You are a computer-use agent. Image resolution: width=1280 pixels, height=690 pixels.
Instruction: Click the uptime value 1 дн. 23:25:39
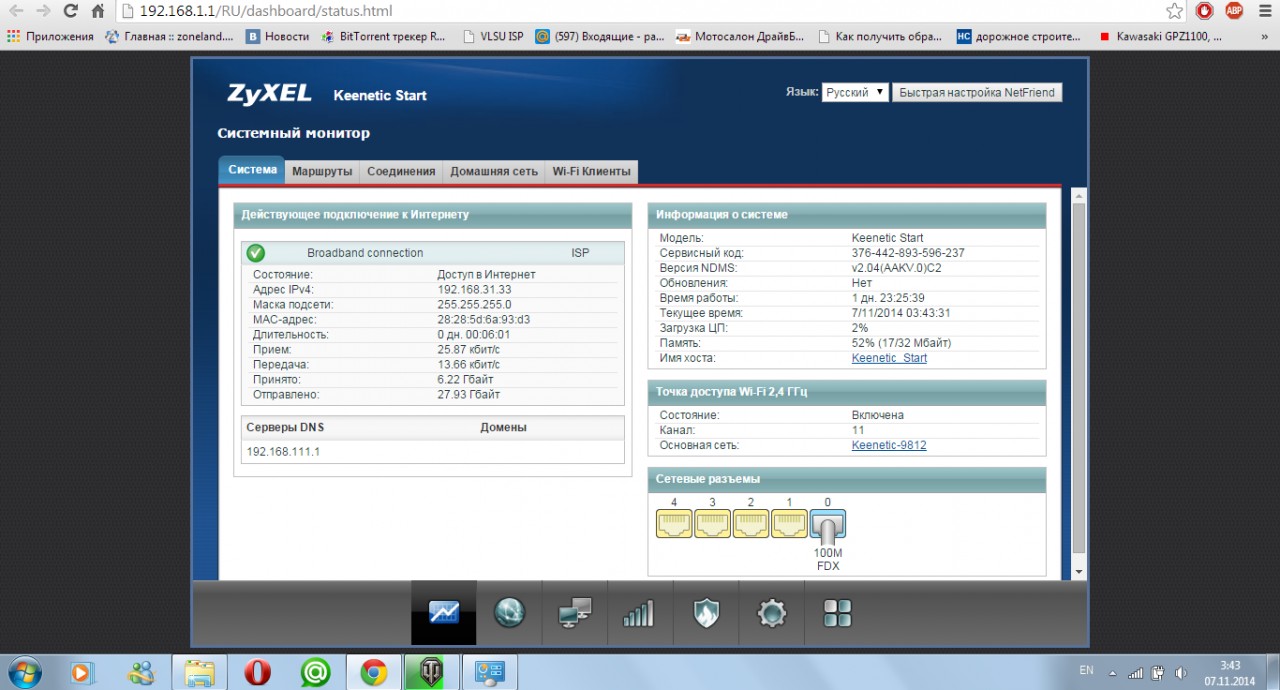click(888, 298)
